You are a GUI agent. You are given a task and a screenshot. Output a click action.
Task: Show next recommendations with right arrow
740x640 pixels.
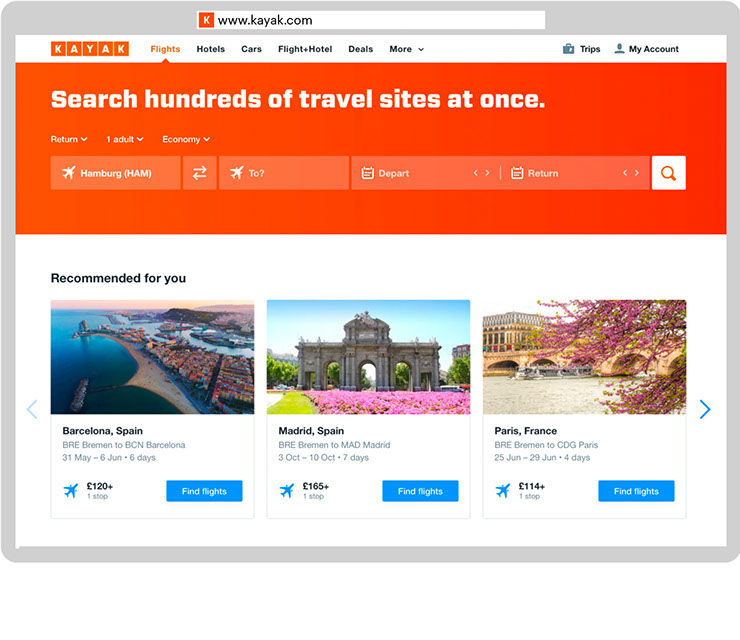click(x=705, y=409)
